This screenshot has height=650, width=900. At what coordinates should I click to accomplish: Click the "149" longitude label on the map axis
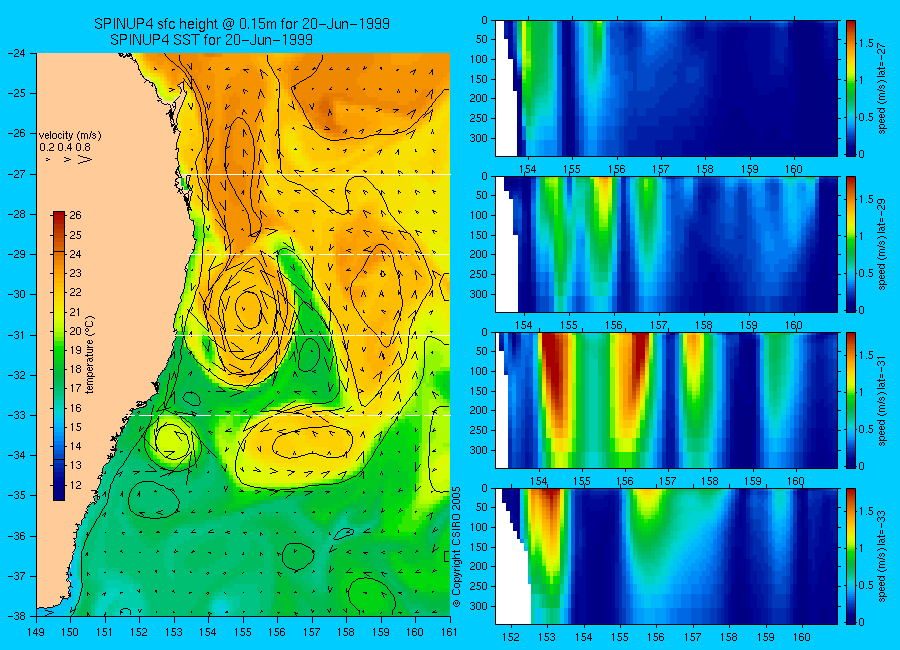(x=36, y=632)
